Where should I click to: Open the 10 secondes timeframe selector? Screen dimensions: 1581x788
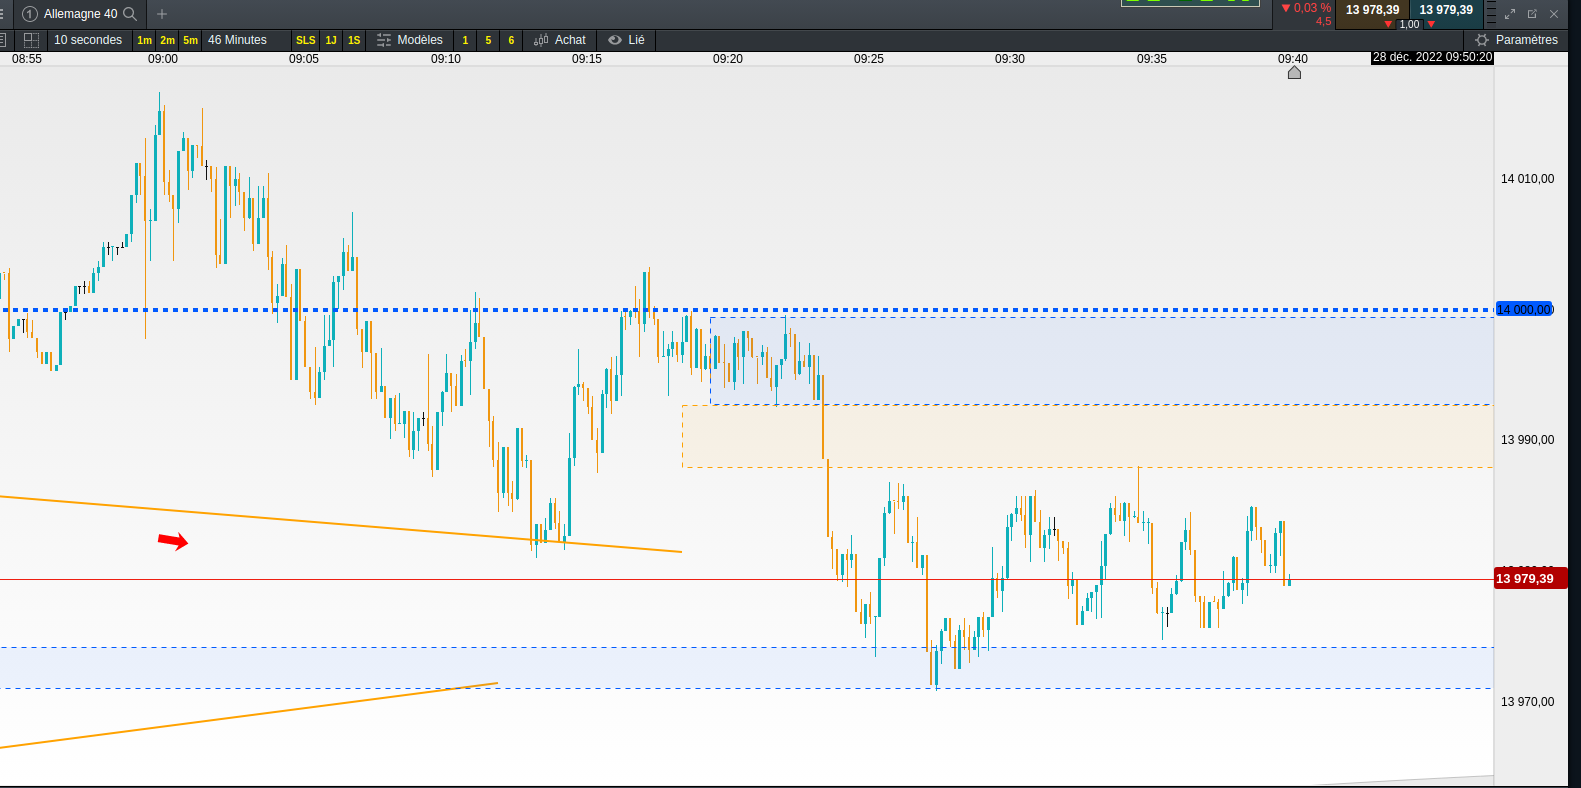pos(88,40)
